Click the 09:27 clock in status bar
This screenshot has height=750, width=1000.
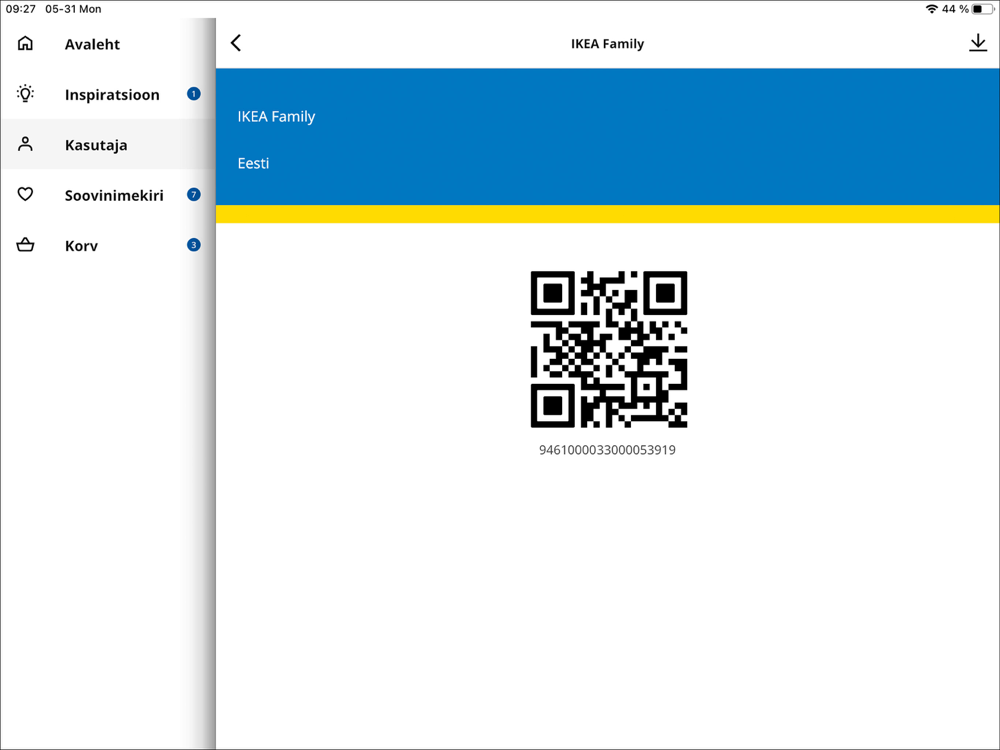coord(20,9)
